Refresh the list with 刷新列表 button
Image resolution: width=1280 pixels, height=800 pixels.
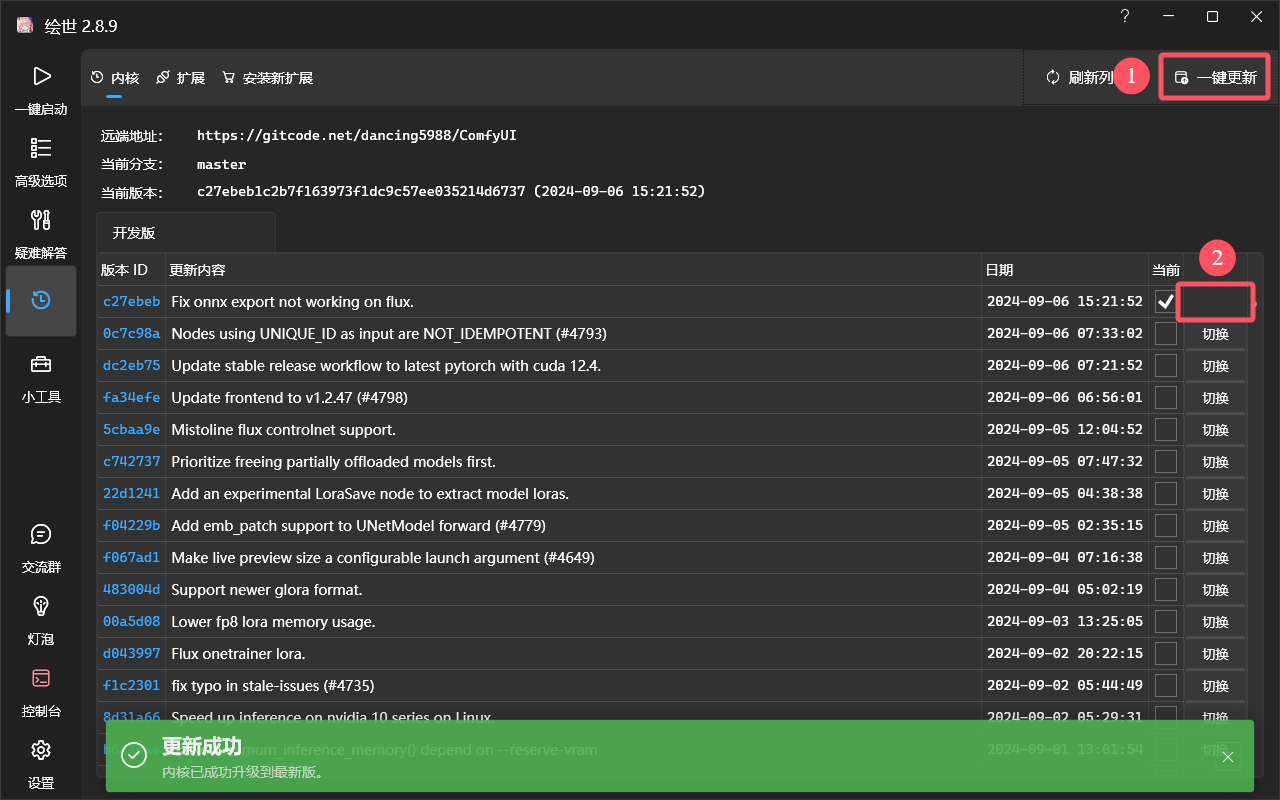point(1080,77)
